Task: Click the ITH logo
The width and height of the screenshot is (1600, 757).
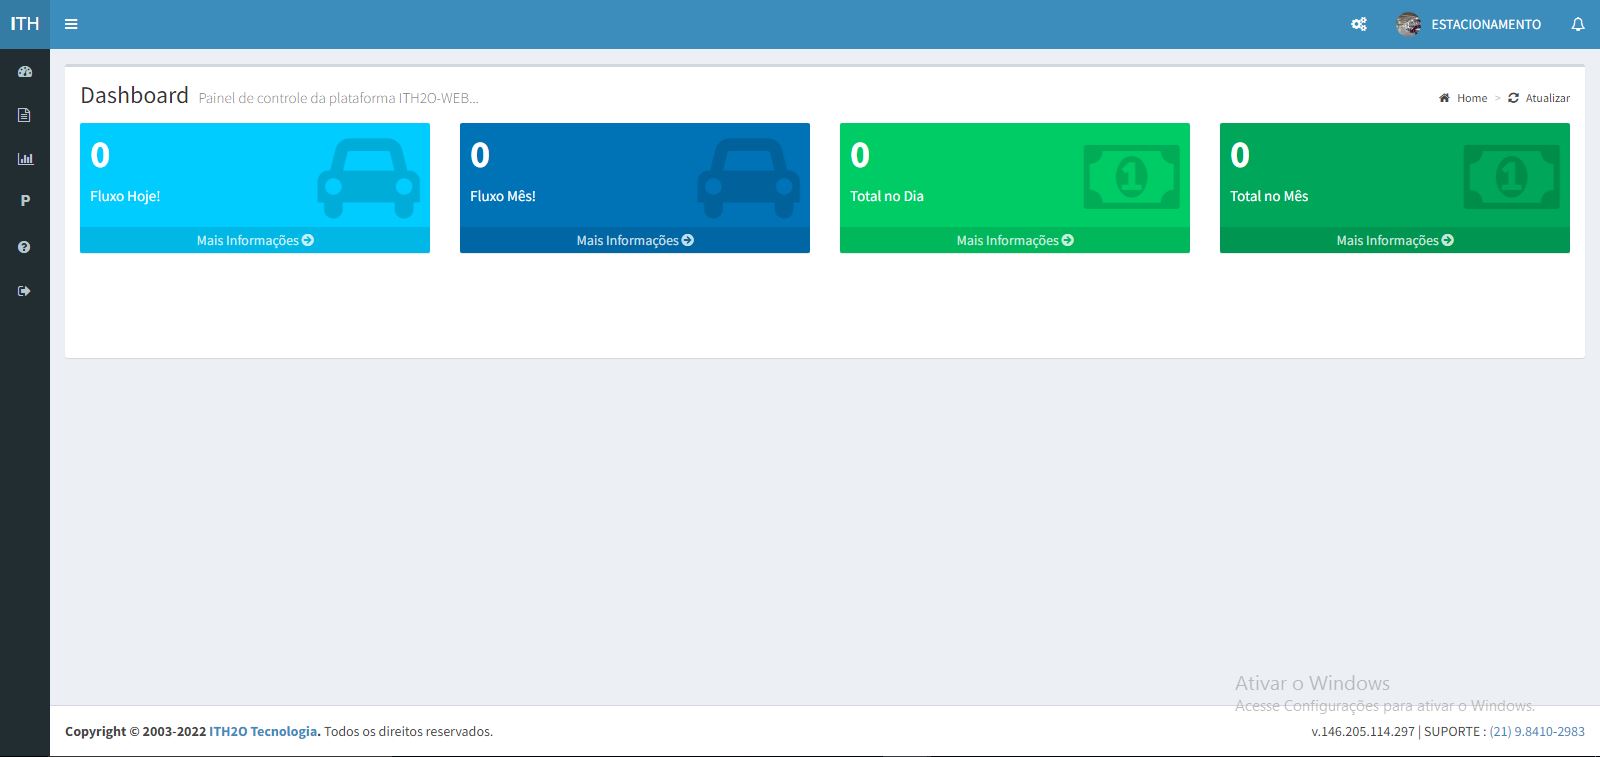Action: [25, 24]
